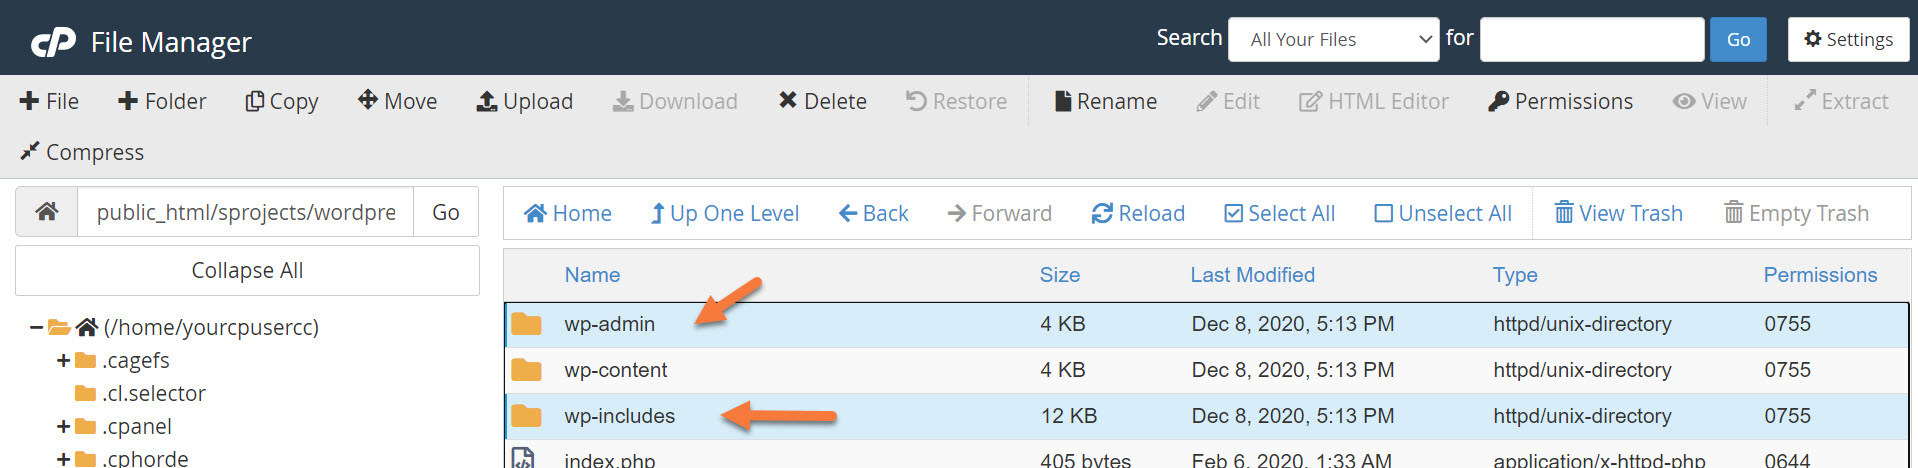This screenshot has width=1918, height=468.
Task: Click the Settings button
Action: tap(1848, 40)
